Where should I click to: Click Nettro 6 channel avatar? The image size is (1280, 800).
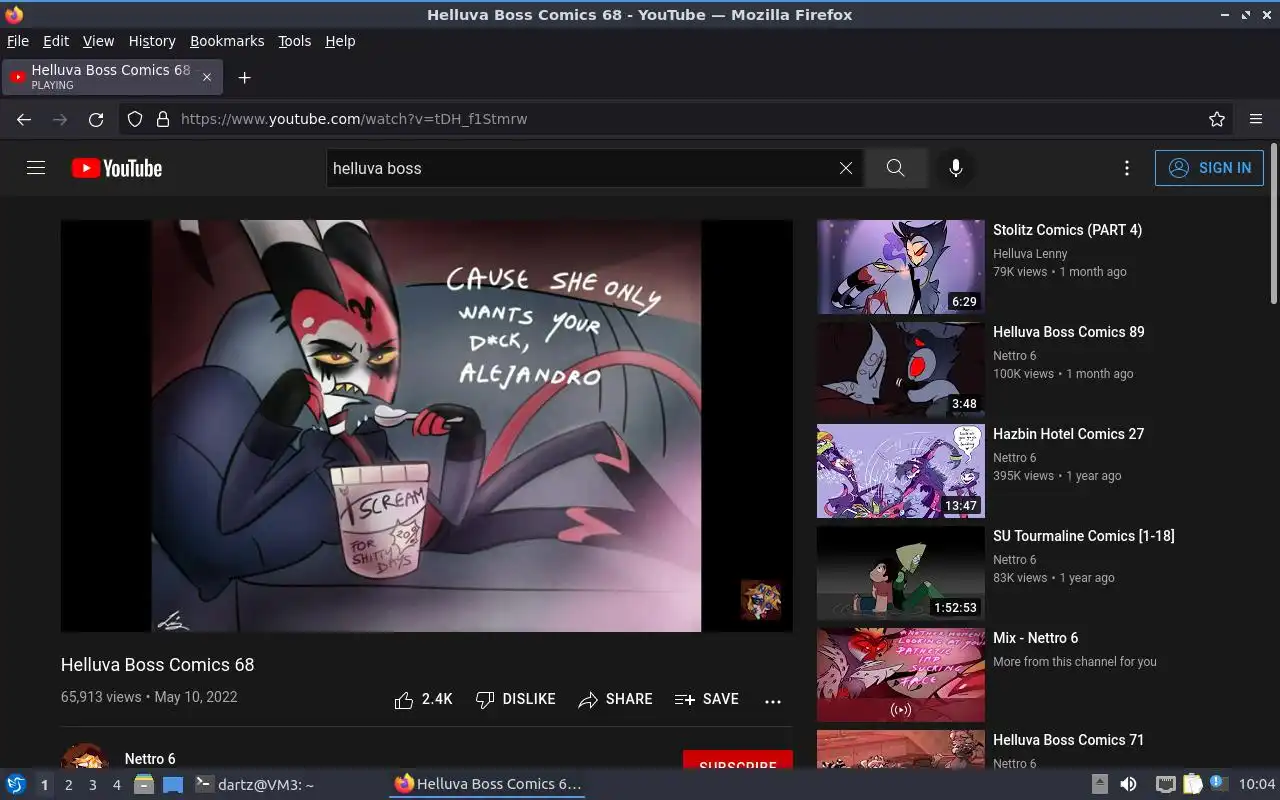85,757
